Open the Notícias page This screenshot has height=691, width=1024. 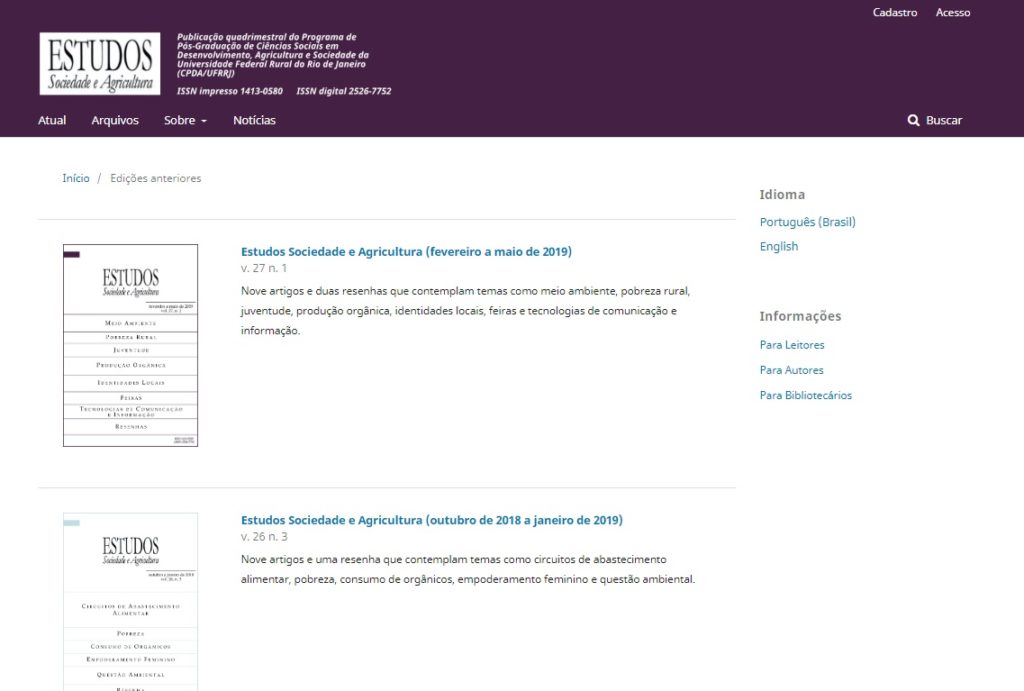coord(254,120)
